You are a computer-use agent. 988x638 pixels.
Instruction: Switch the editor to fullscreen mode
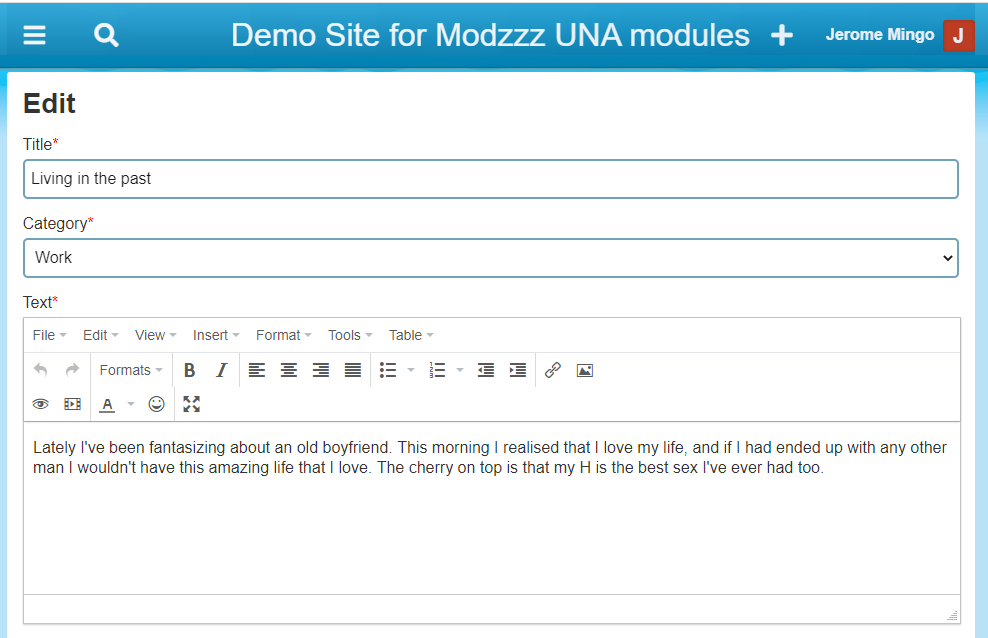click(191, 404)
